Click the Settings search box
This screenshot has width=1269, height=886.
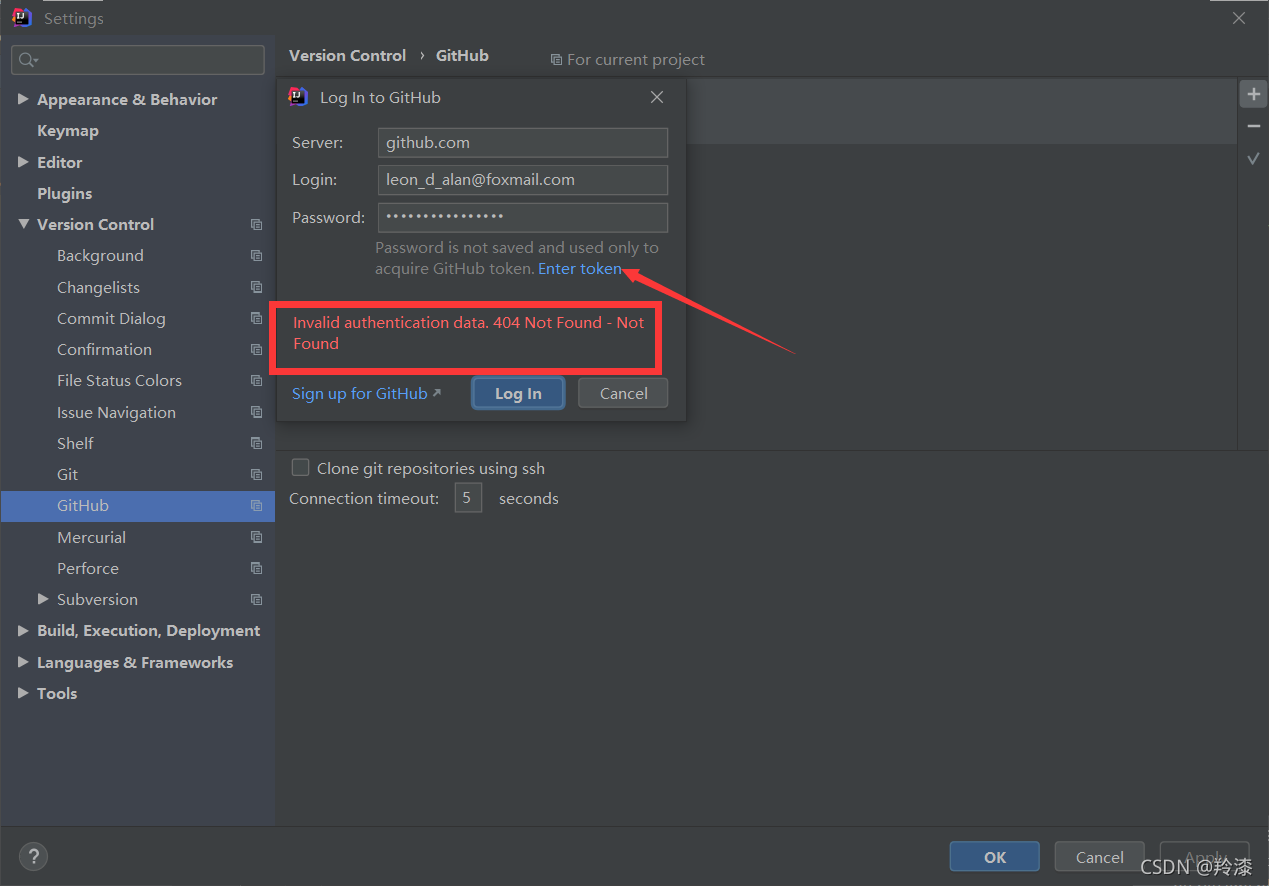click(x=138, y=60)
